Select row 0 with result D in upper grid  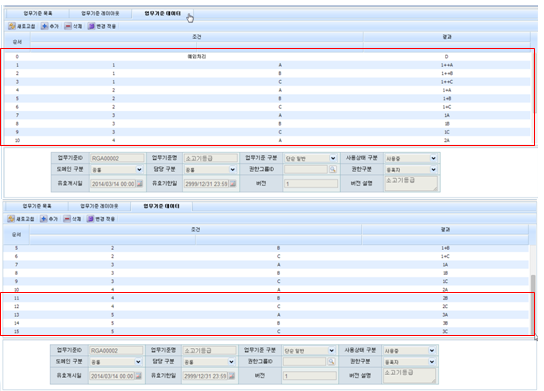(267, 57)
